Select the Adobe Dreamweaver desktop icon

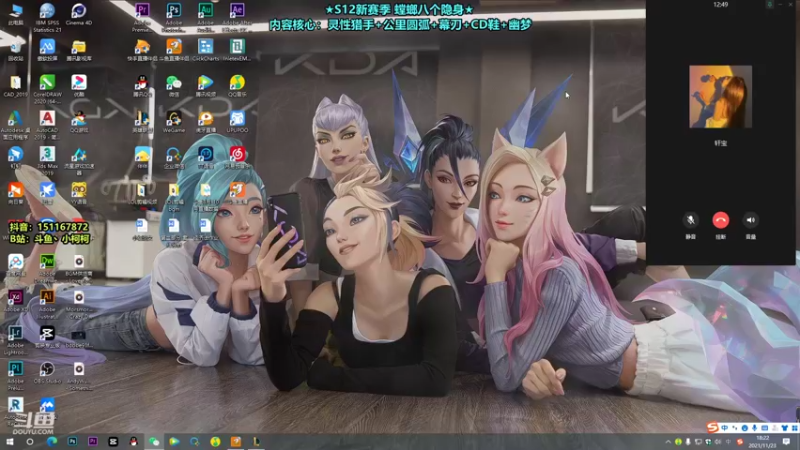click(x=47, y=262)
